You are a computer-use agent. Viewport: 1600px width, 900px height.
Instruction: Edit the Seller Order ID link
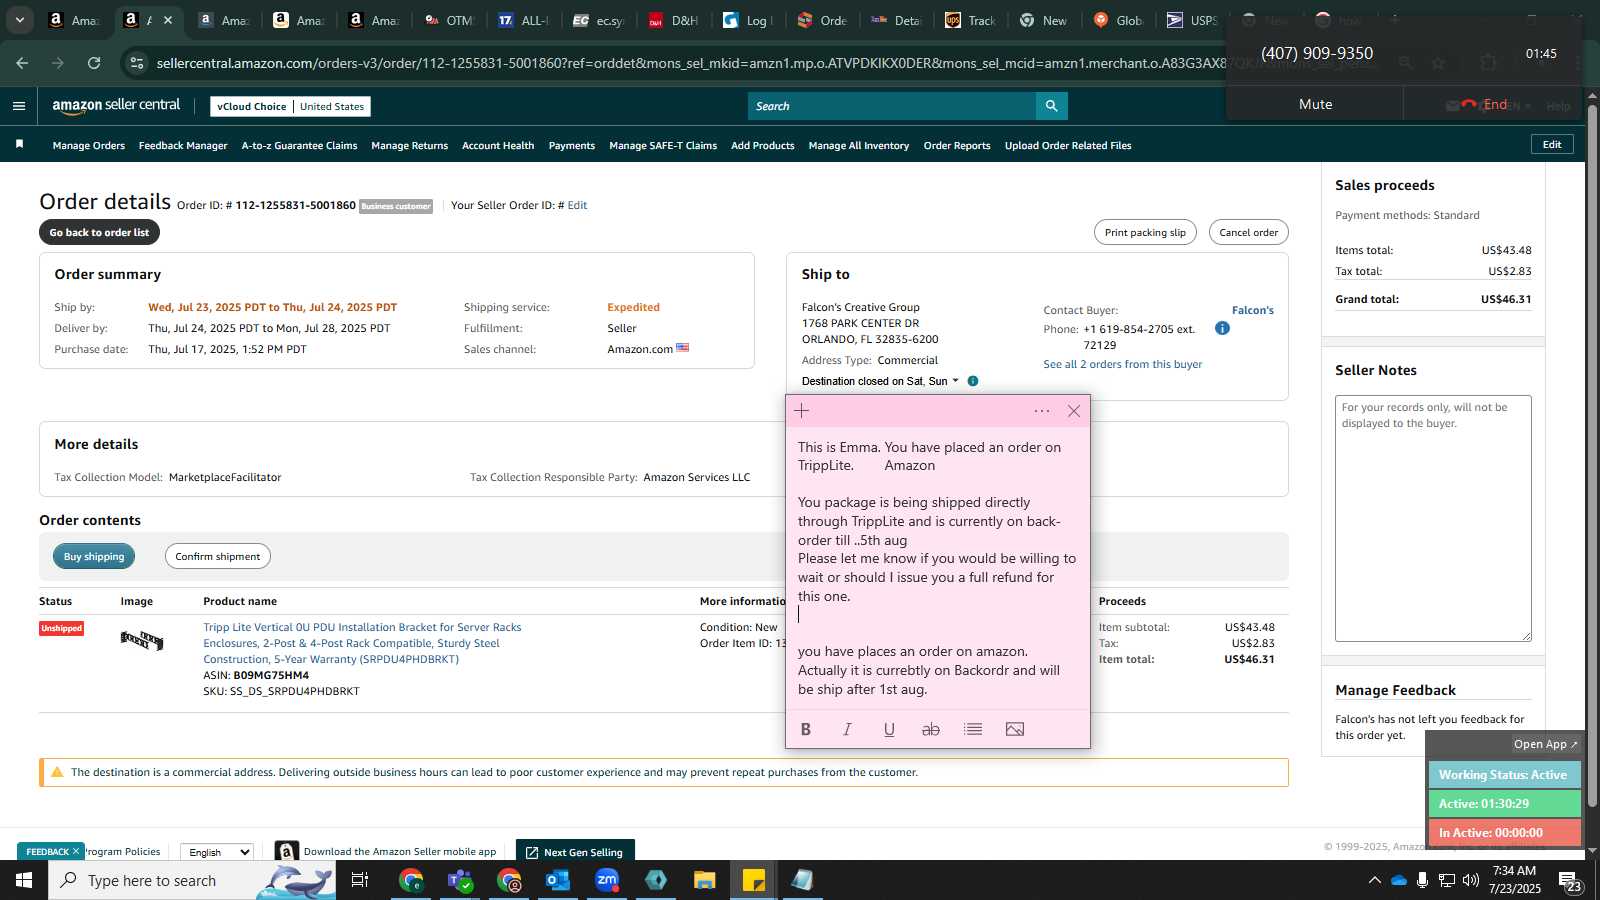coord(577,206)
